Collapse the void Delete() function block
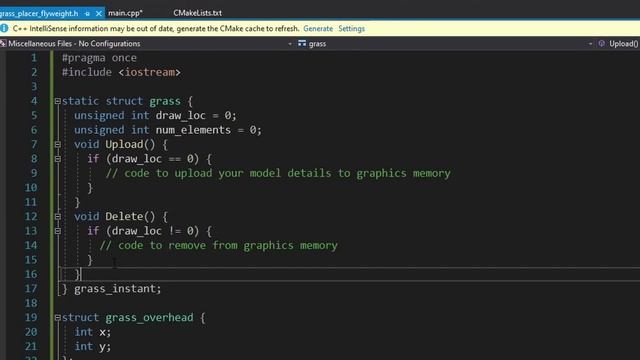 [58, 216]
